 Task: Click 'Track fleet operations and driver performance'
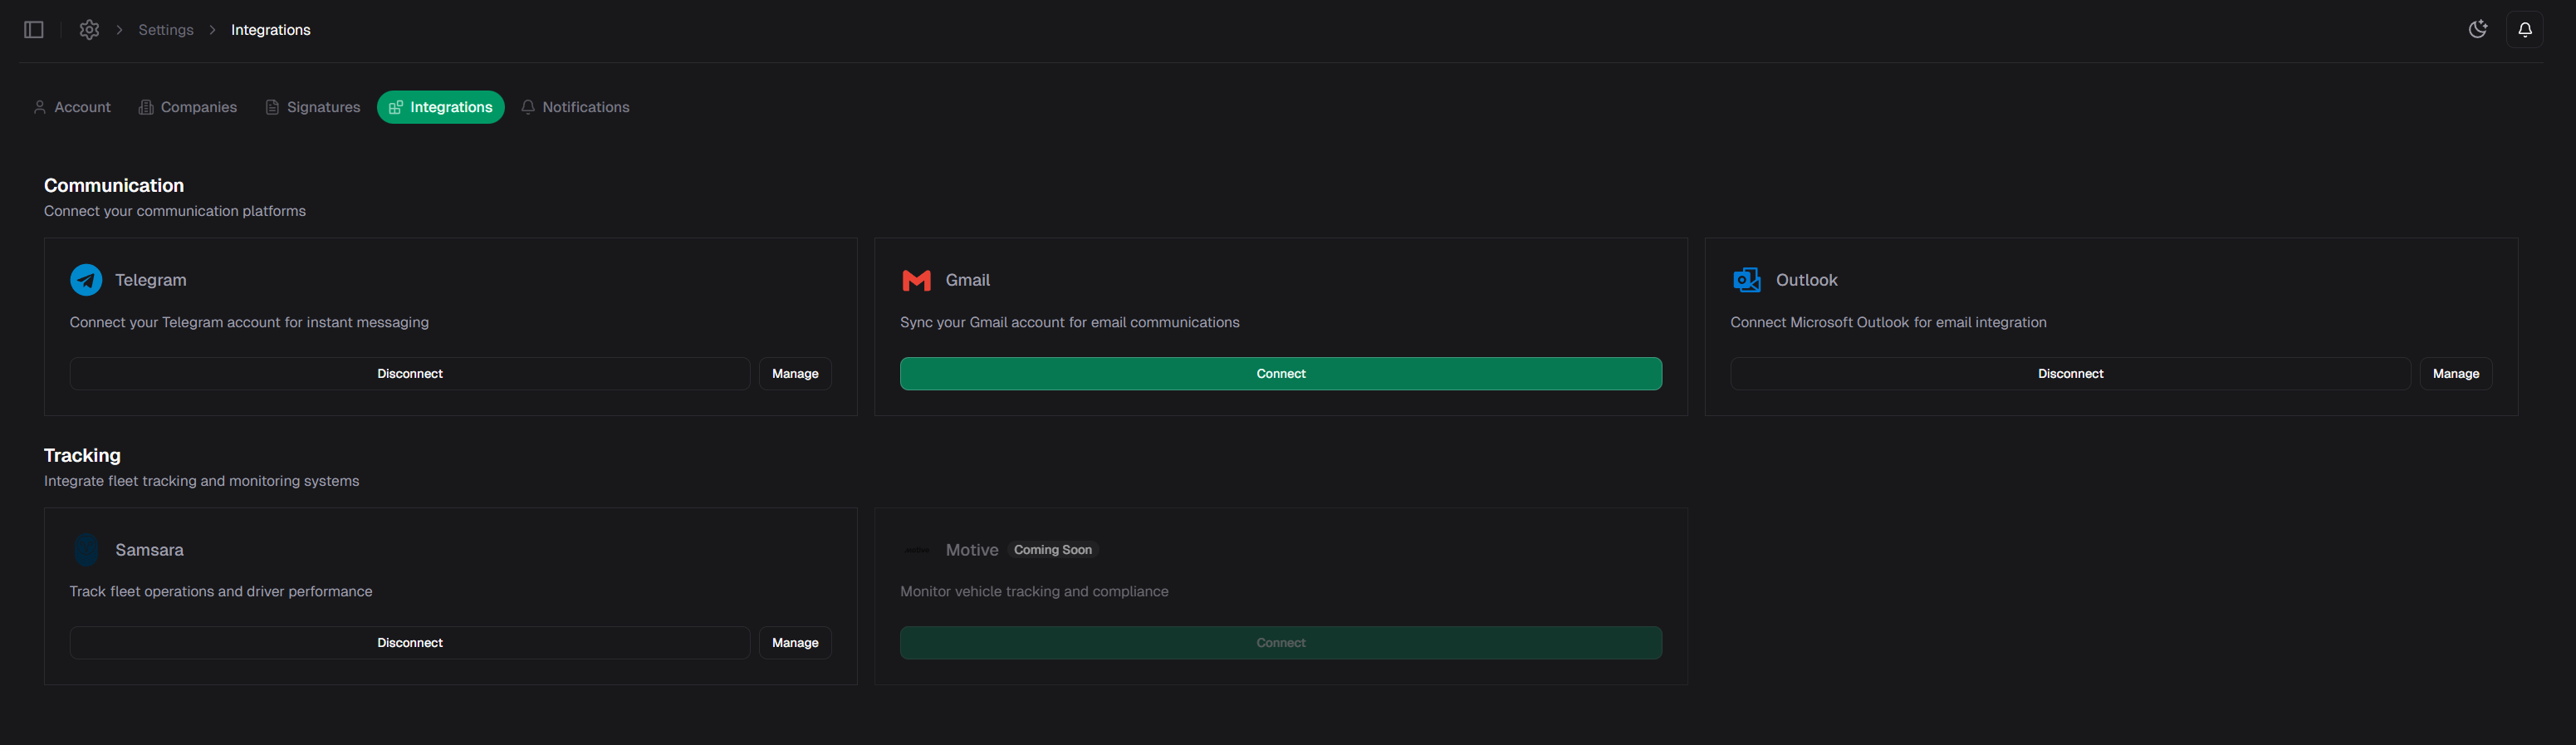(221, 592)
